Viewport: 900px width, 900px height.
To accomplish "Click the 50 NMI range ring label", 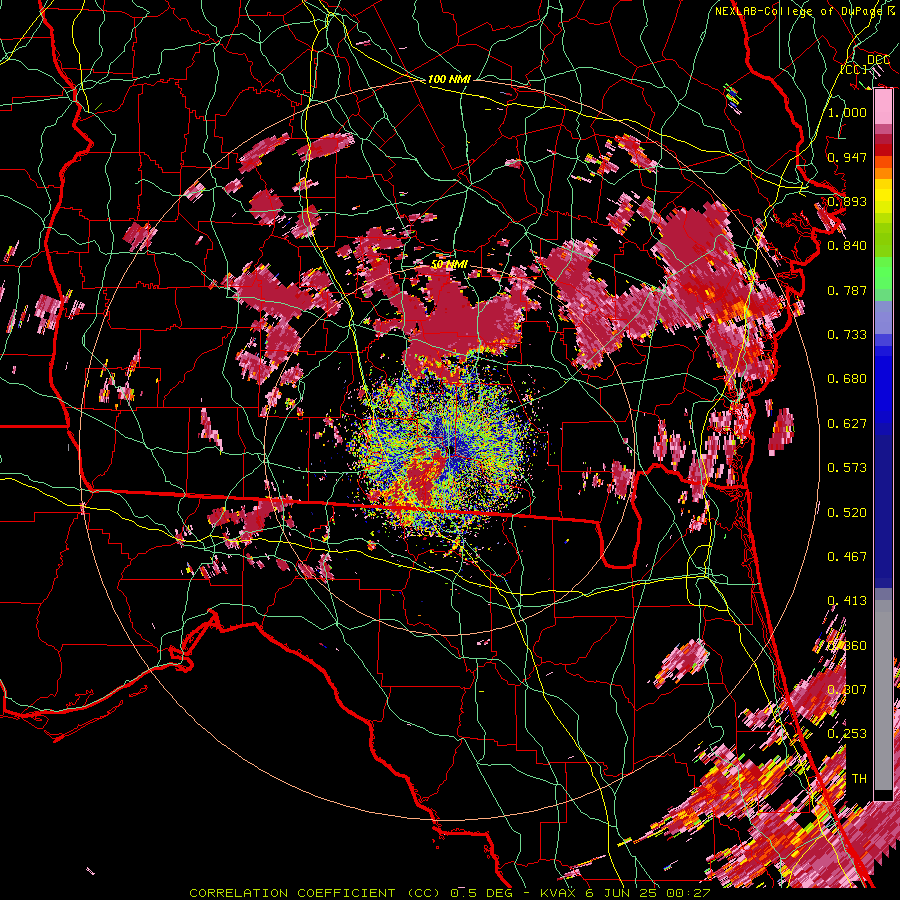I will pyautogui.click(x=449, y=264).
